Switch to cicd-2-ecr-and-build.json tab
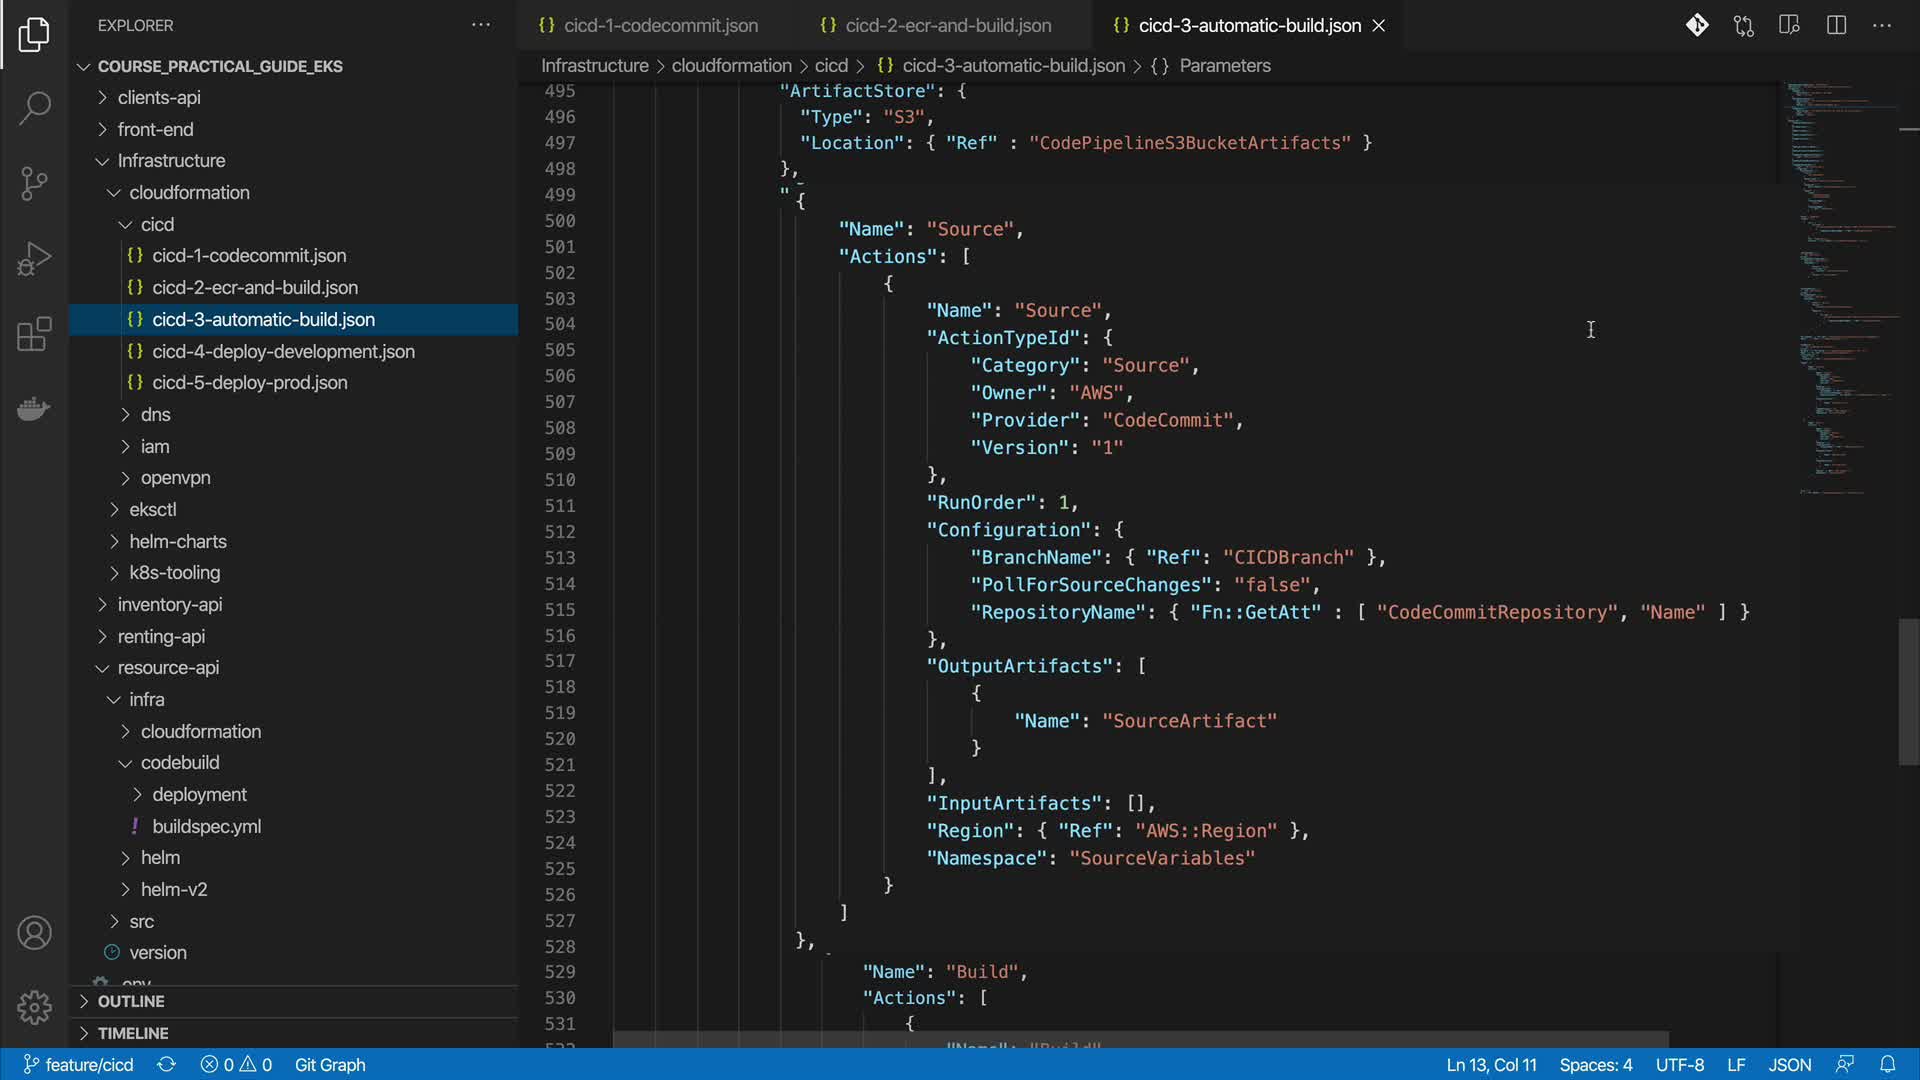Image resolution: width=1920 pixels, height=1080 pixels. click(x=947, y=25)
